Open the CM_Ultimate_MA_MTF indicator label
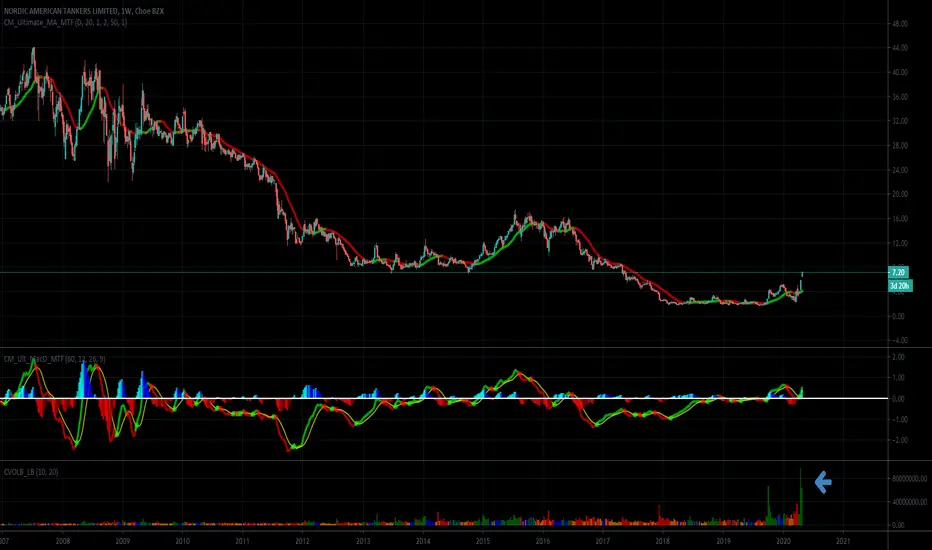Image resolution: width=932 pixels, height=550 pixels. [65, 22]
